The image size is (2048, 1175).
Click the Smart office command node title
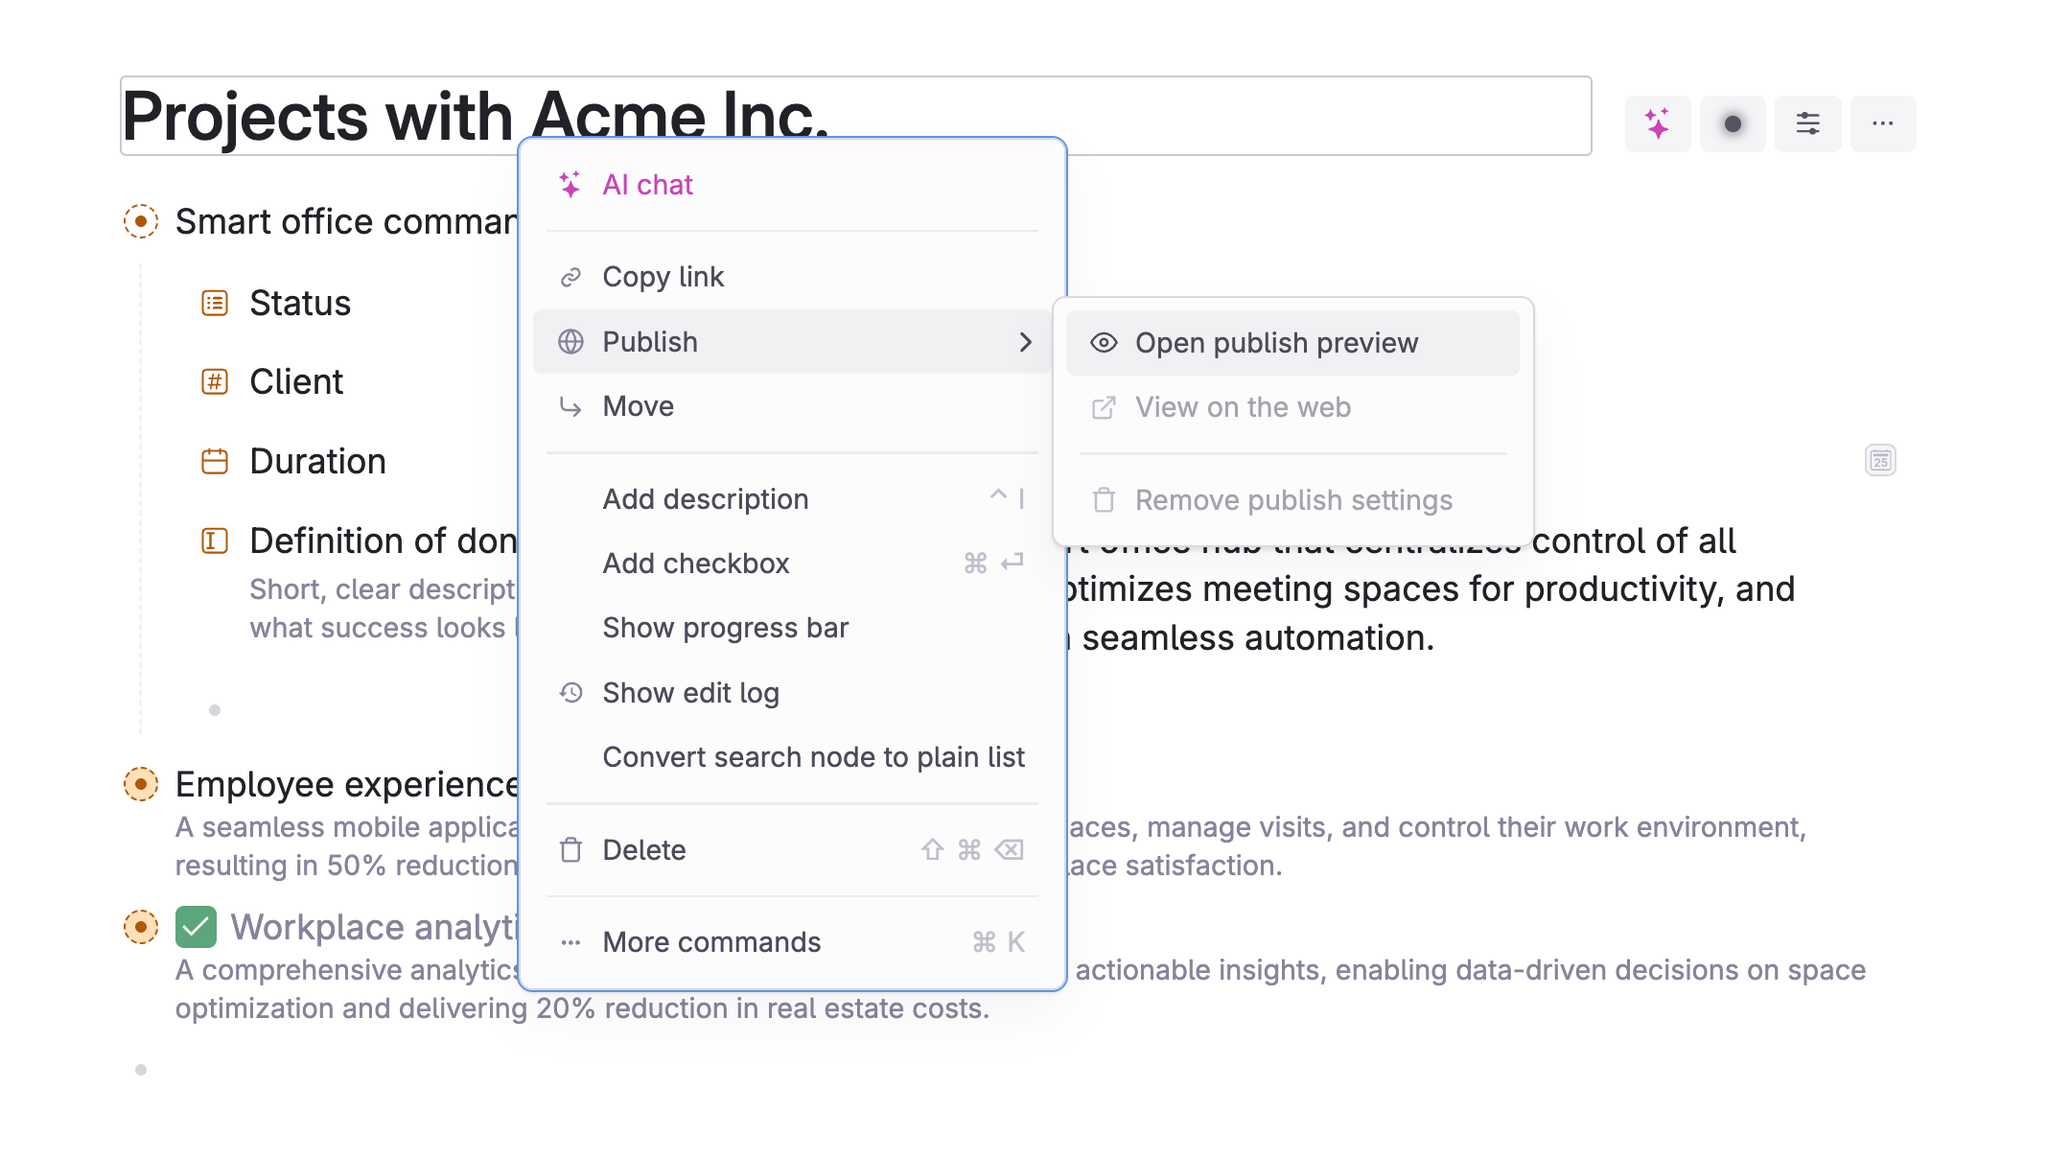[x=346, y=221]
